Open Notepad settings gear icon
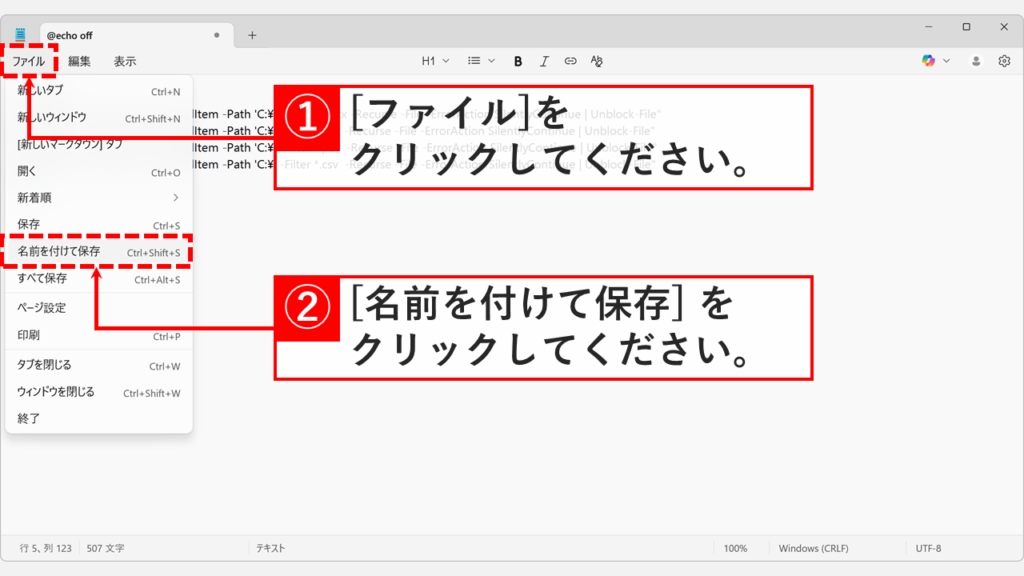 [x=1004, y=61]
